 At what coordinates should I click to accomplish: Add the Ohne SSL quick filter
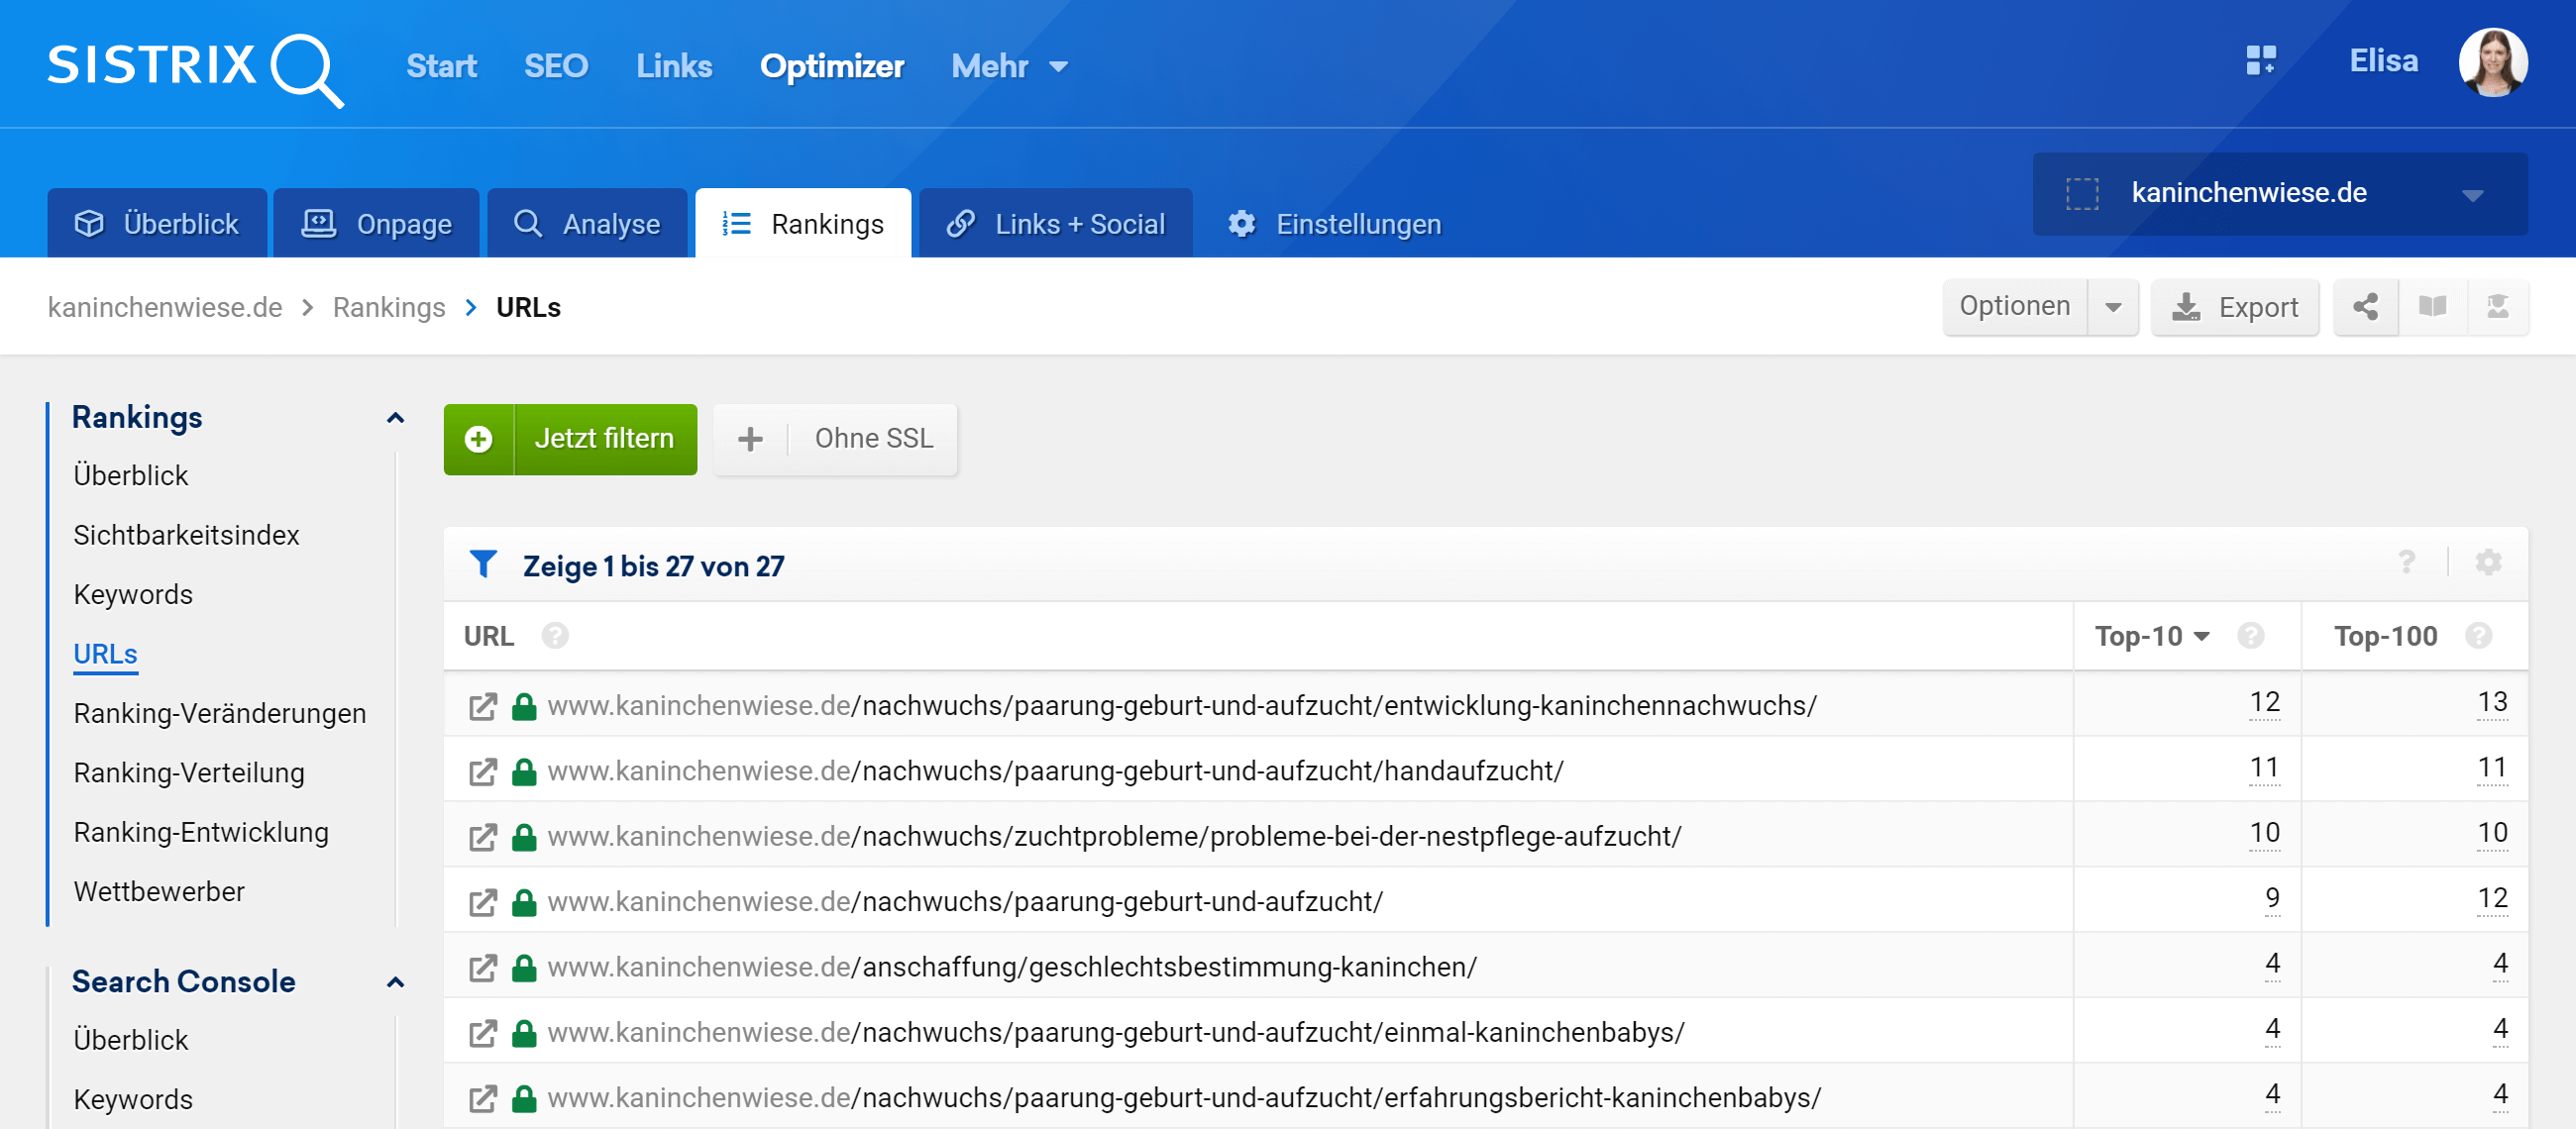835,439
